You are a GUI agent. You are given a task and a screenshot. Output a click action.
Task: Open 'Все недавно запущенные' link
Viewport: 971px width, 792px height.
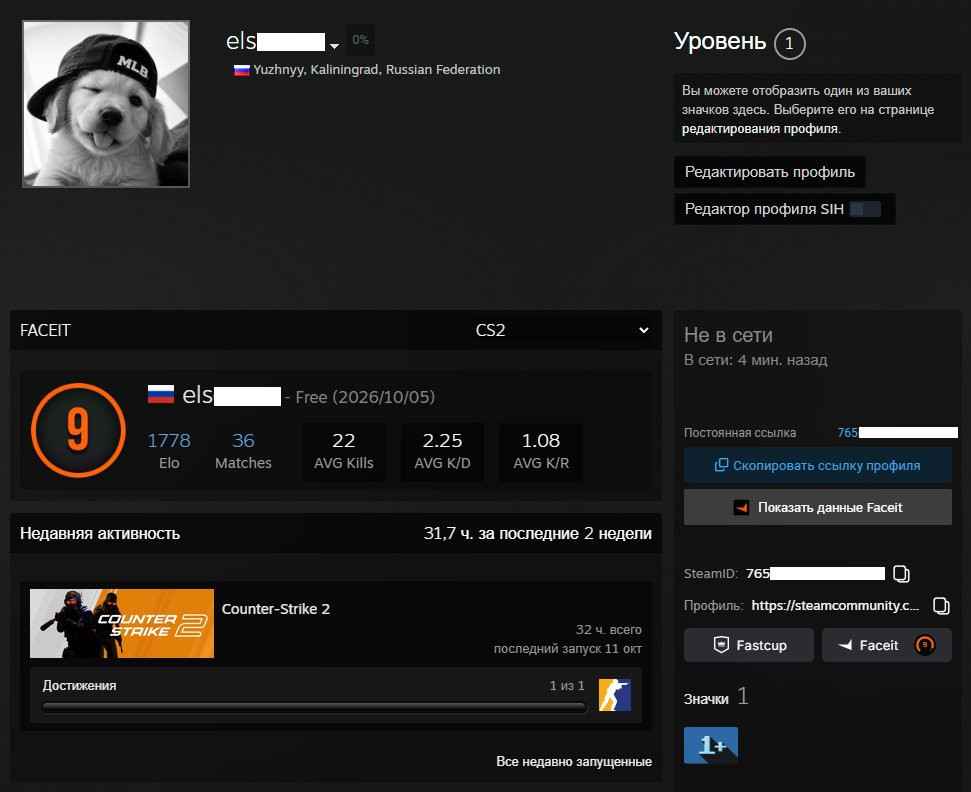[x=574, y=761]
